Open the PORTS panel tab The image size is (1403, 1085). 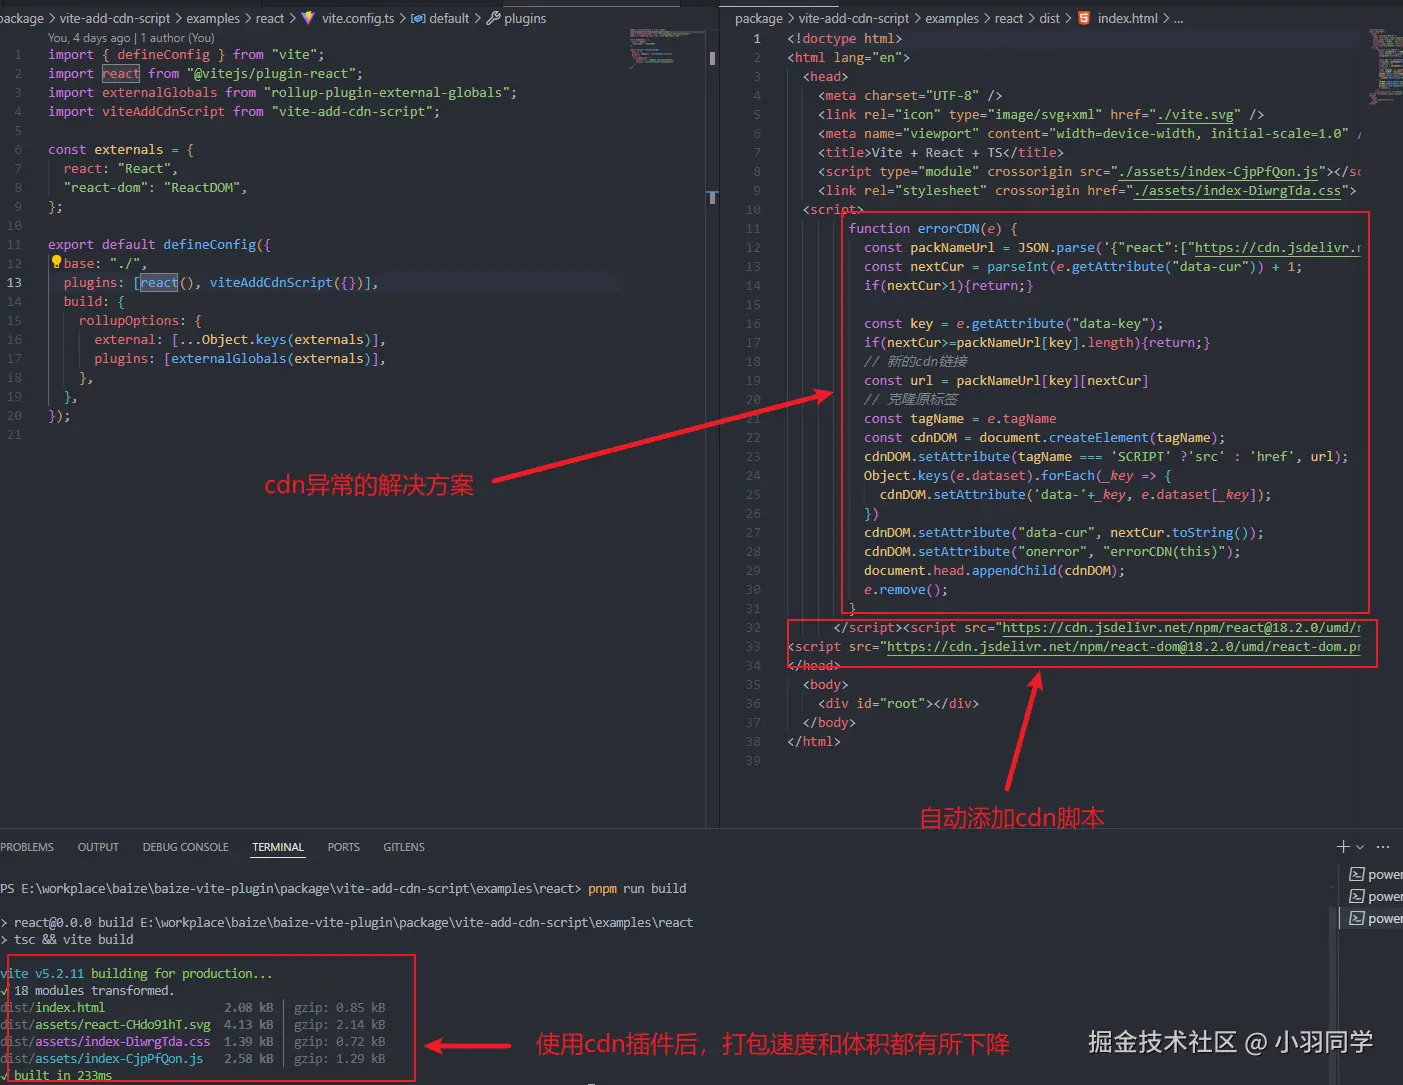pyautogui.click(x=343, y=847)
